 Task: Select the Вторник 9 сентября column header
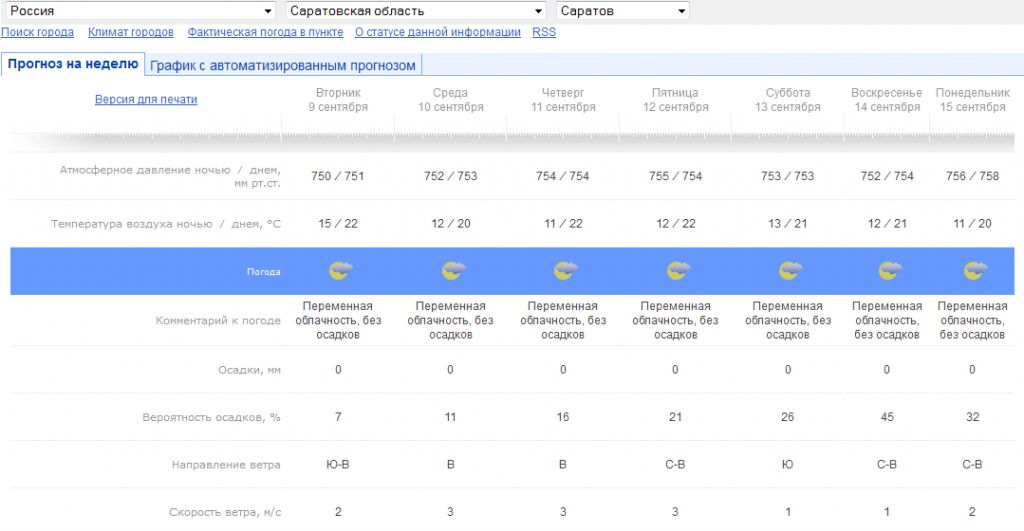[338, 100]
